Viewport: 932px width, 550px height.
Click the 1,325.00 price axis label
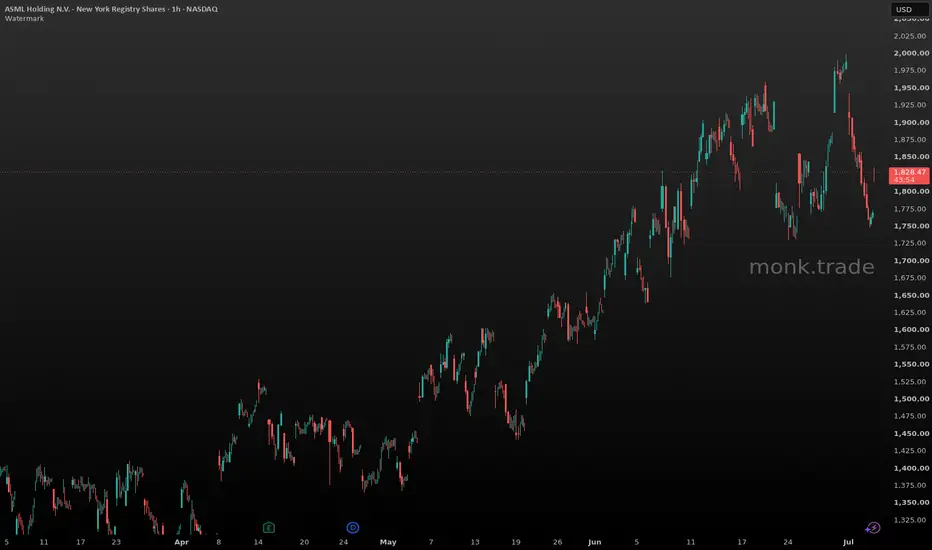click(x=910, y=520)
